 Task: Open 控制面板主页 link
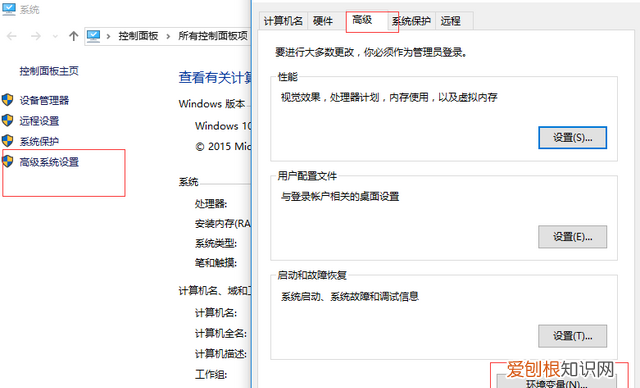[x=49, y=71]
